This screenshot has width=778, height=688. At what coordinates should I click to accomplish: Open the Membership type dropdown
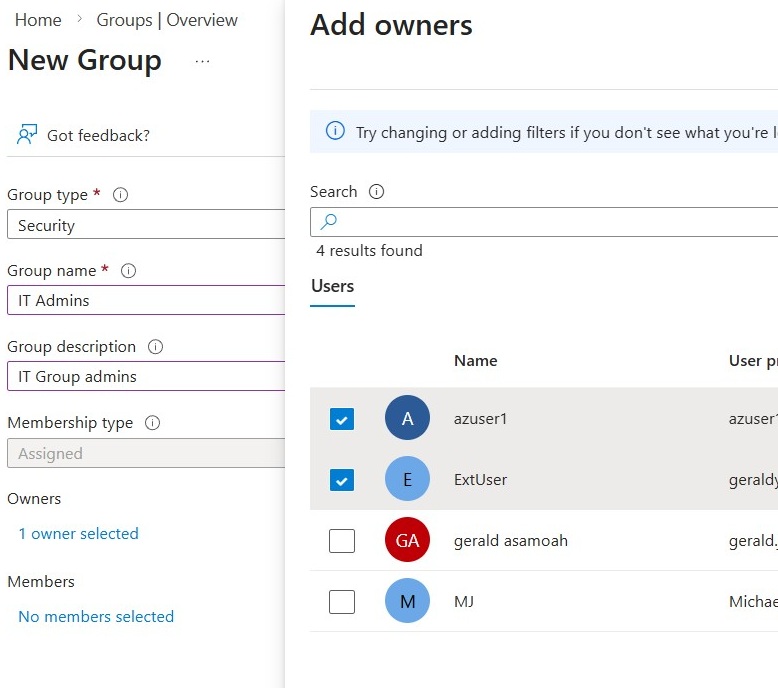146,453
